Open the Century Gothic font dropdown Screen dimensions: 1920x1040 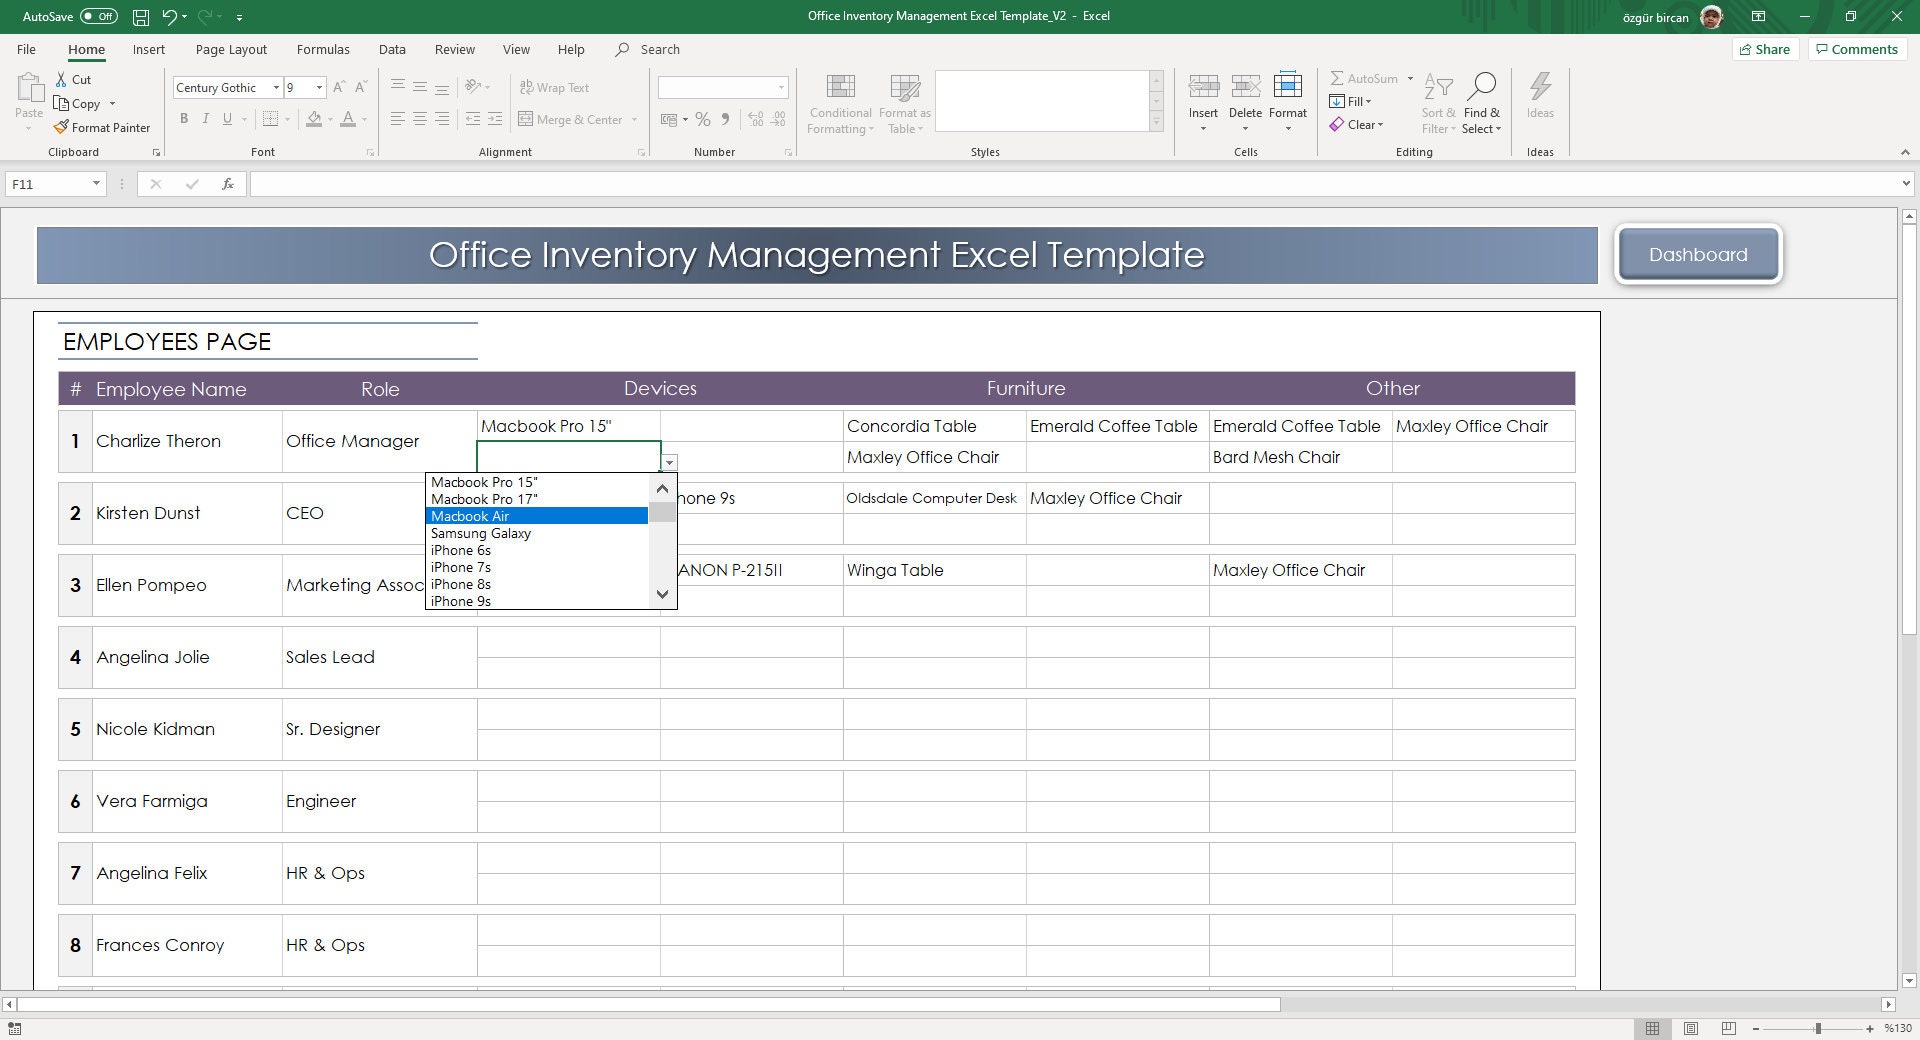277,87
